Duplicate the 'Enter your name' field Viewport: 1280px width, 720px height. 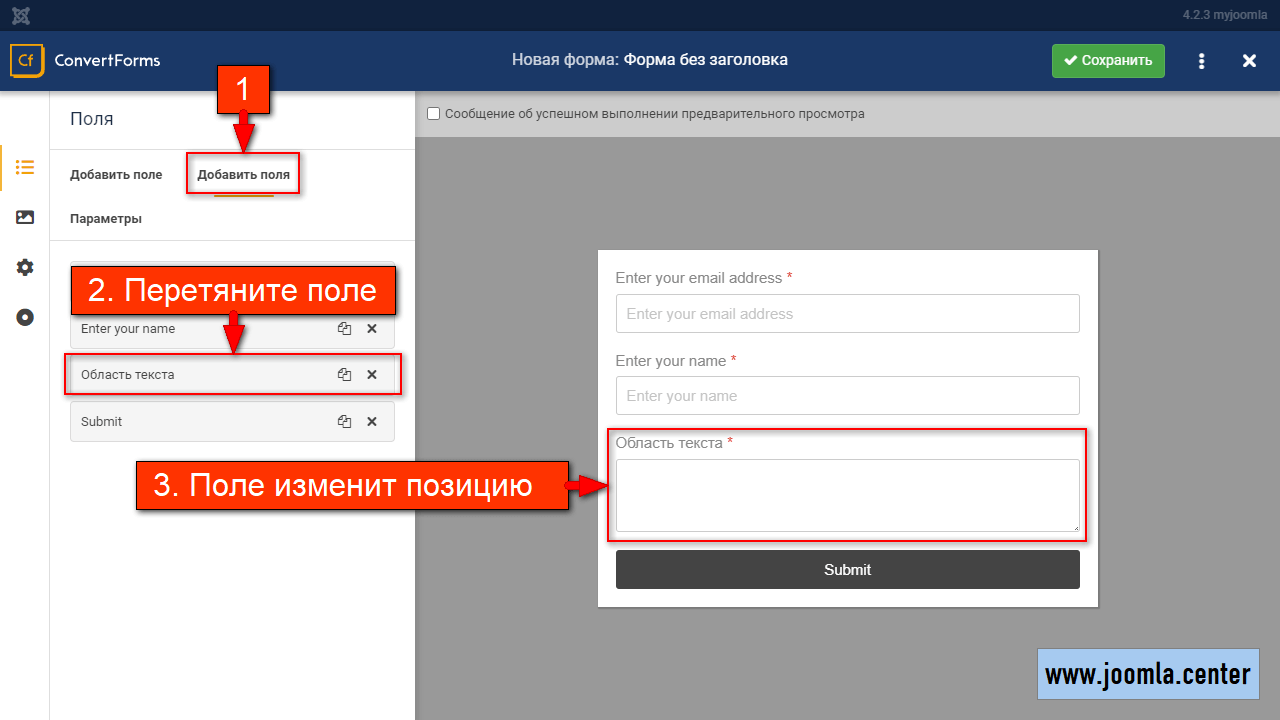(x=344, y=329)
